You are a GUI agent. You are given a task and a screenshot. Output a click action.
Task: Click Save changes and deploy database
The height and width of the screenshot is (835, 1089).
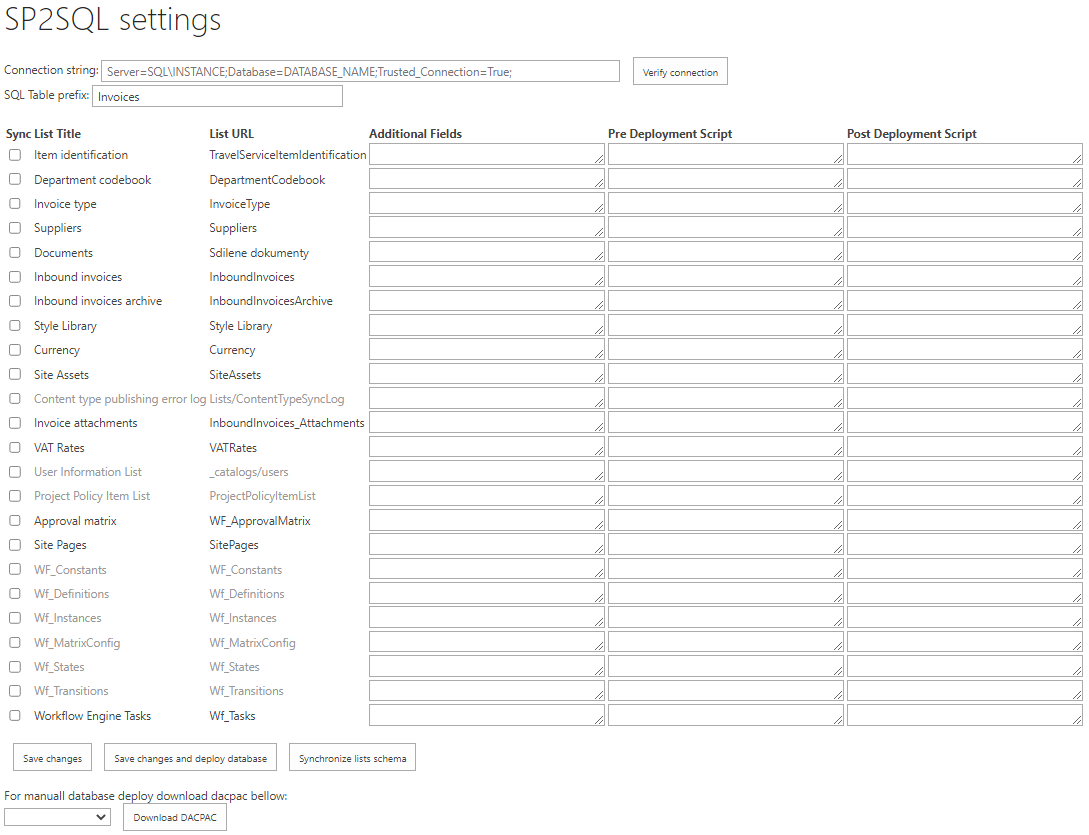pyautogui.click(x=190, y=758)
